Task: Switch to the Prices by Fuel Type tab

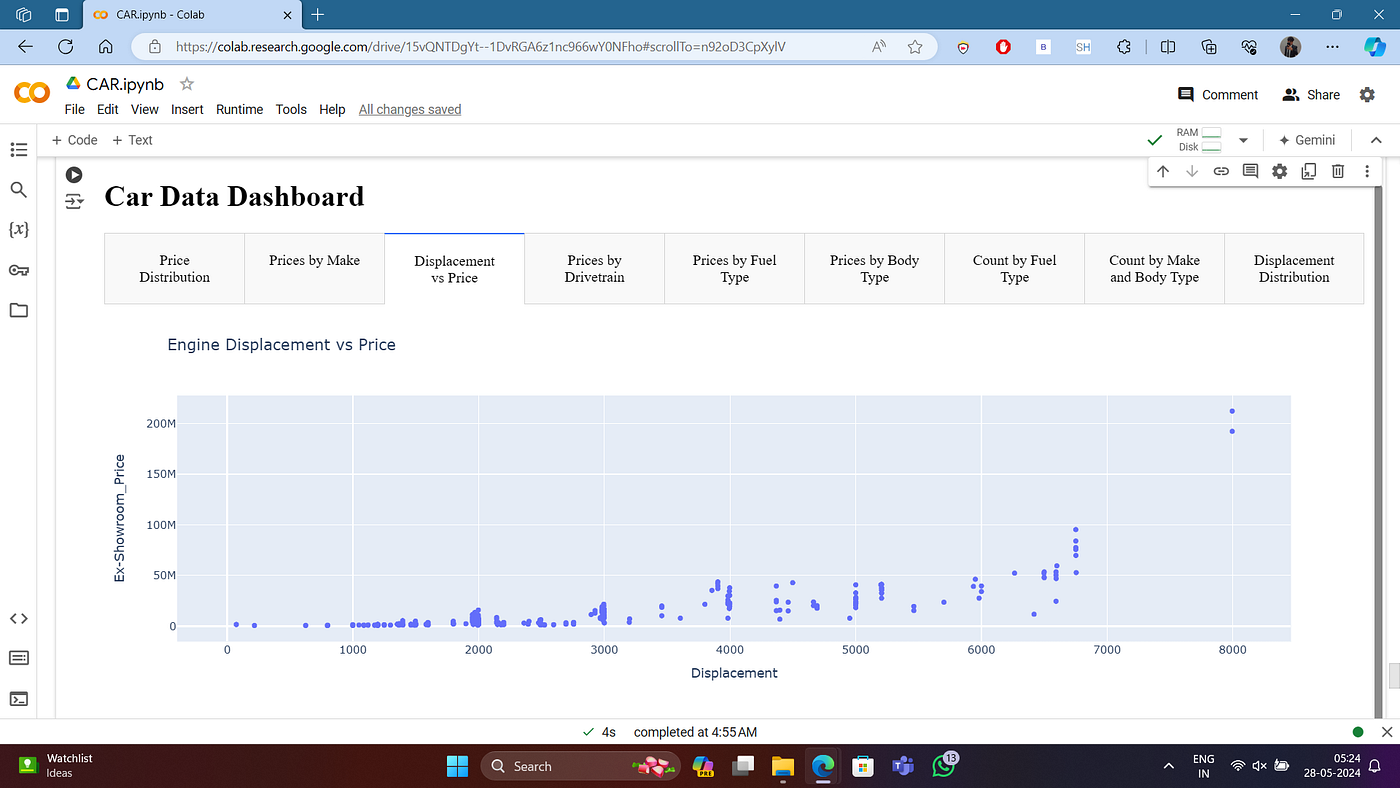Action: [734, 269]
